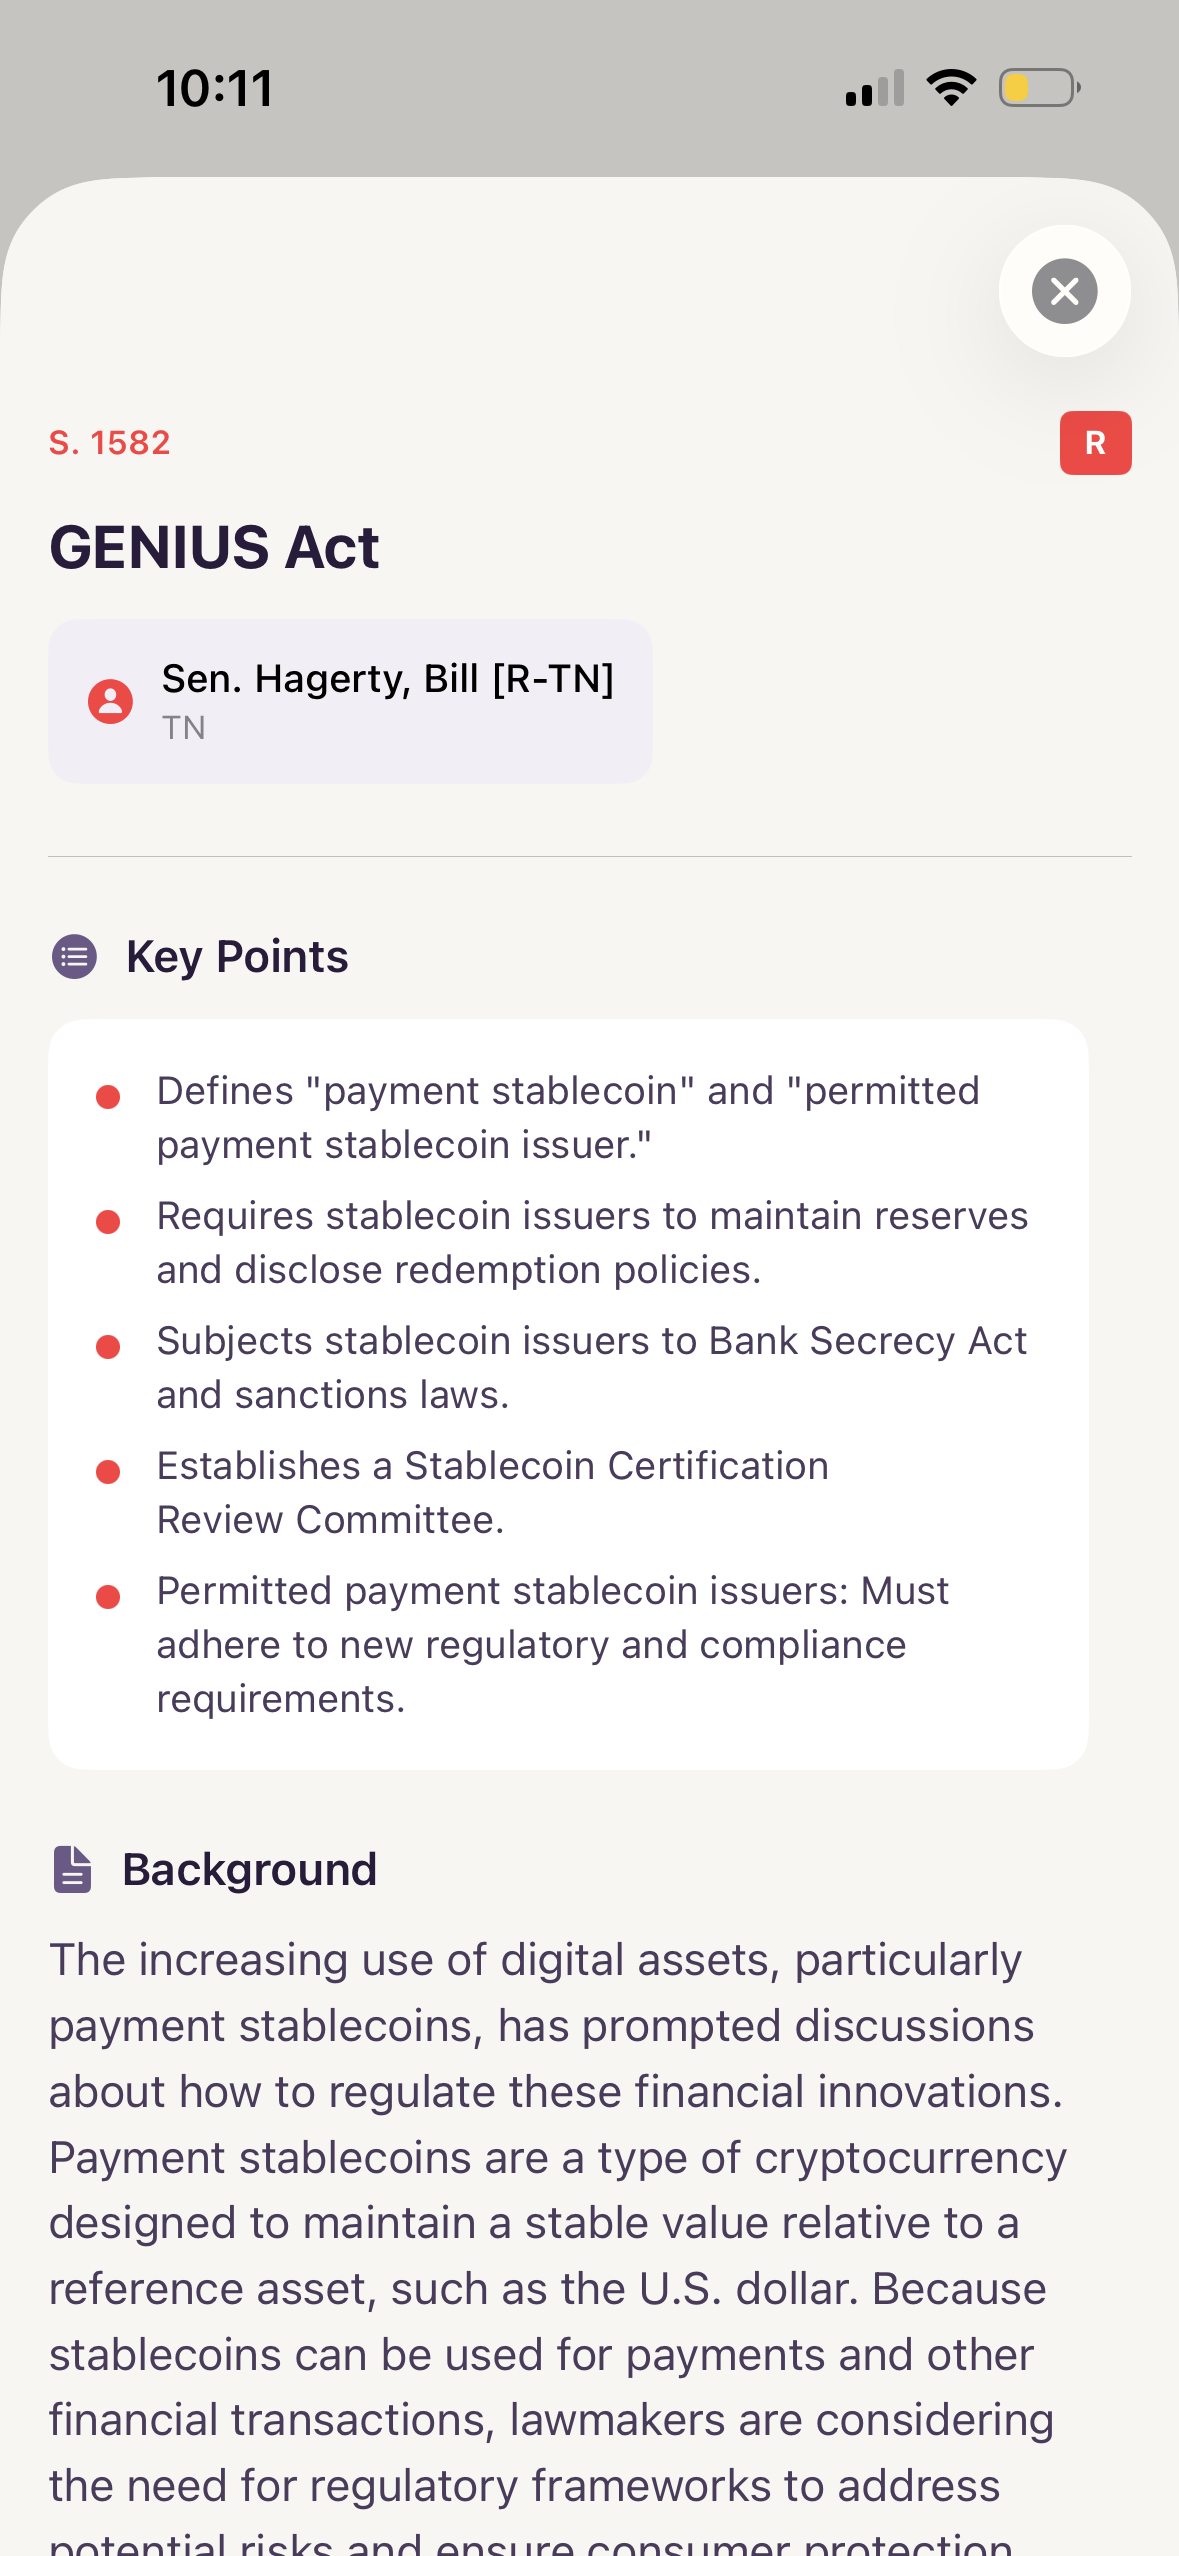This screenshot has width=1179, height=2556.
Task: Tap the cellular signal indicator
Action: pos(874,87)
